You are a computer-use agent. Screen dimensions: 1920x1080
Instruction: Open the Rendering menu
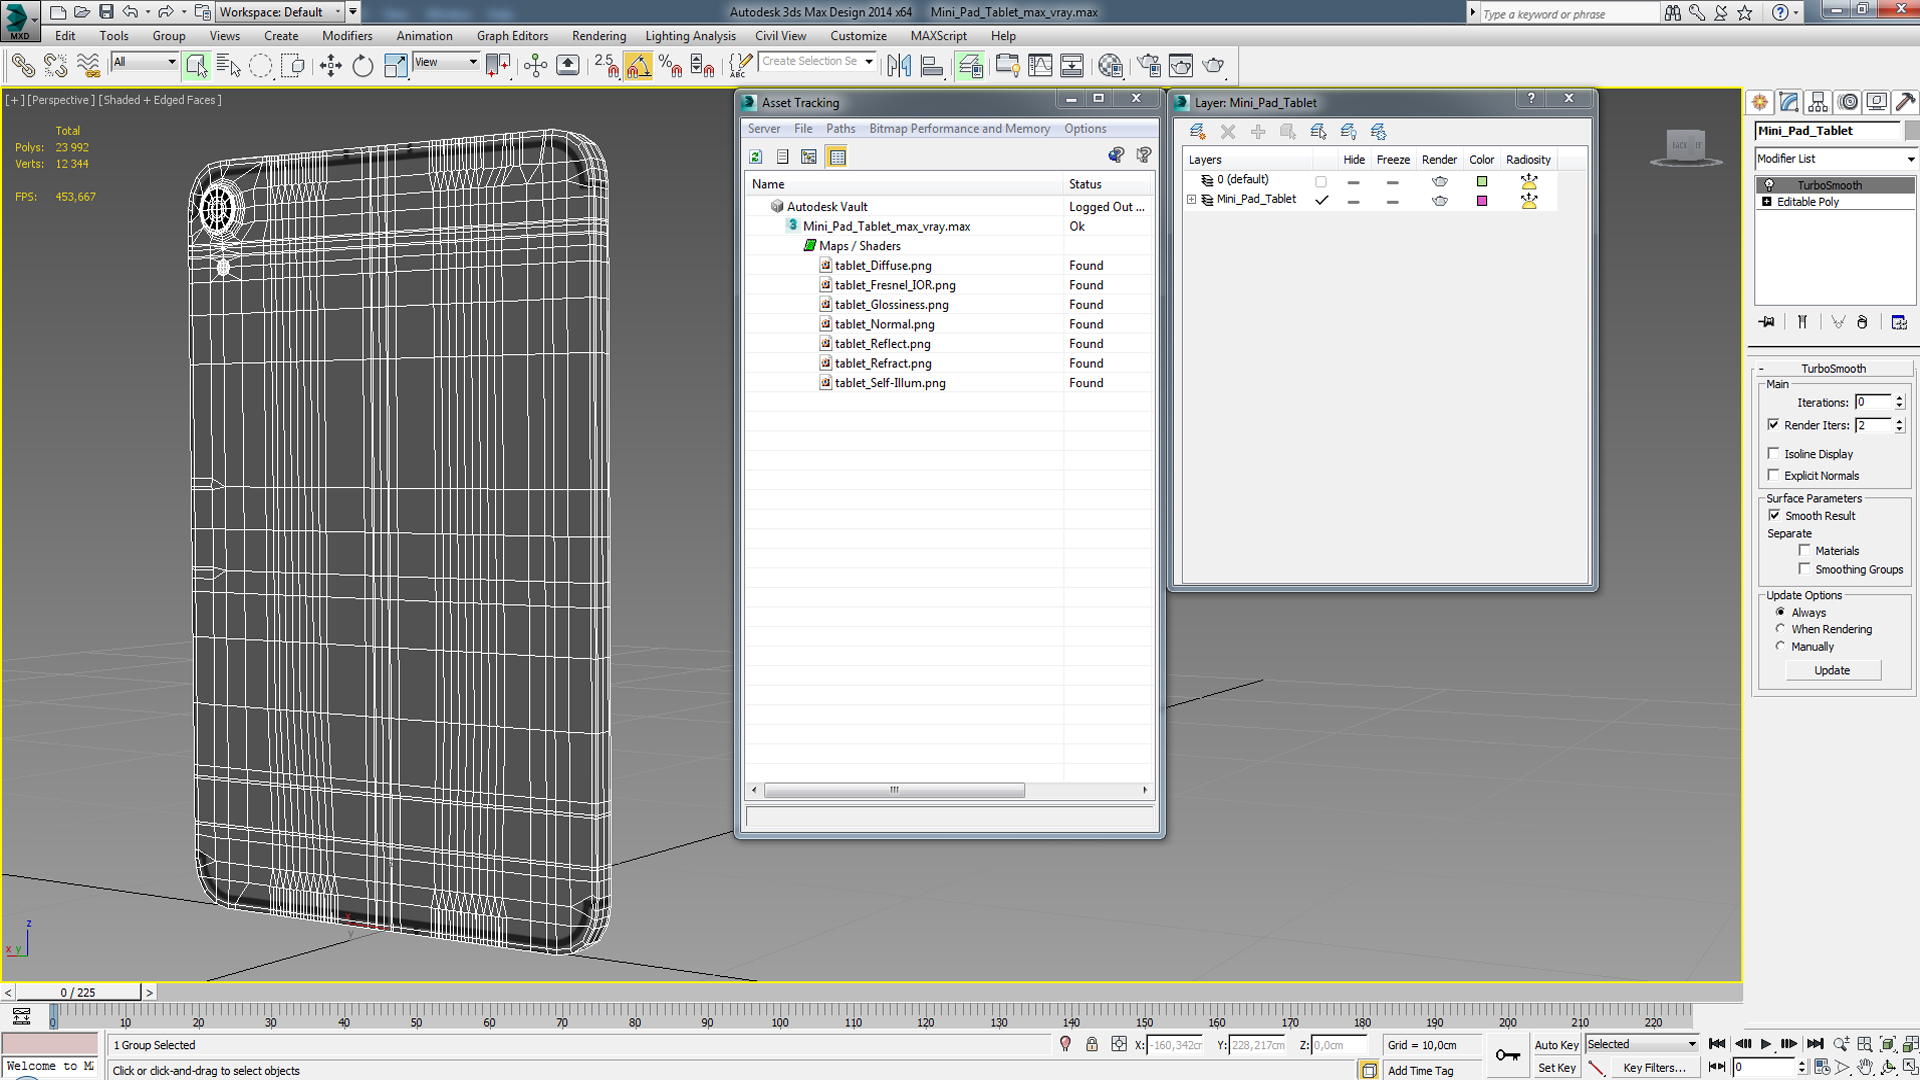point(598,36)
